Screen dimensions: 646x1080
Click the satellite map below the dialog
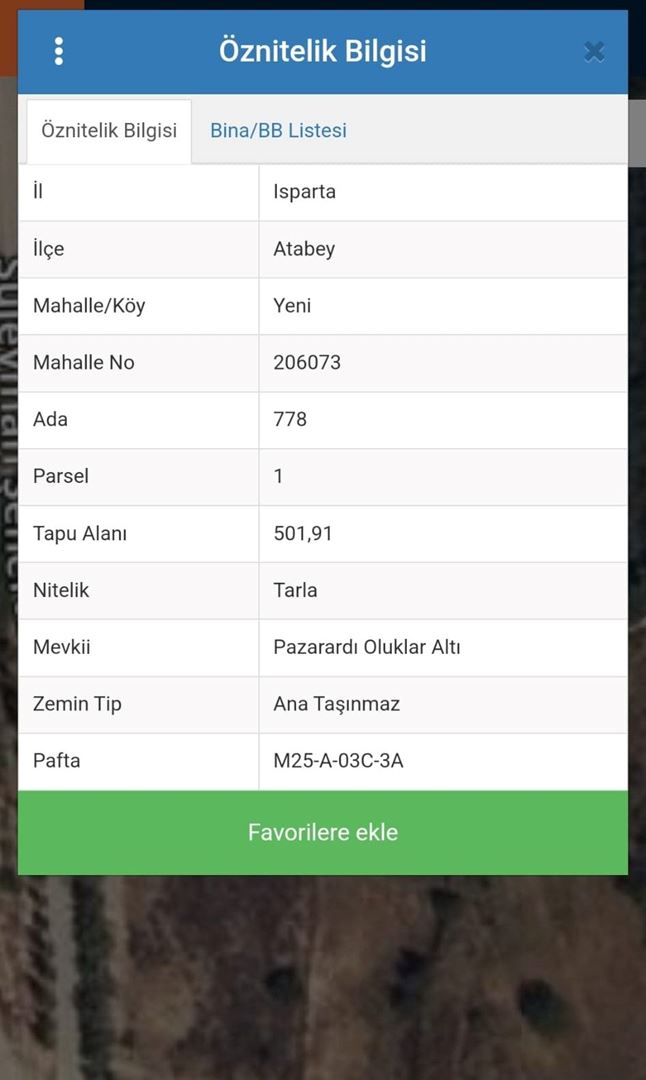pyautogui.click(x=323, y=980)
